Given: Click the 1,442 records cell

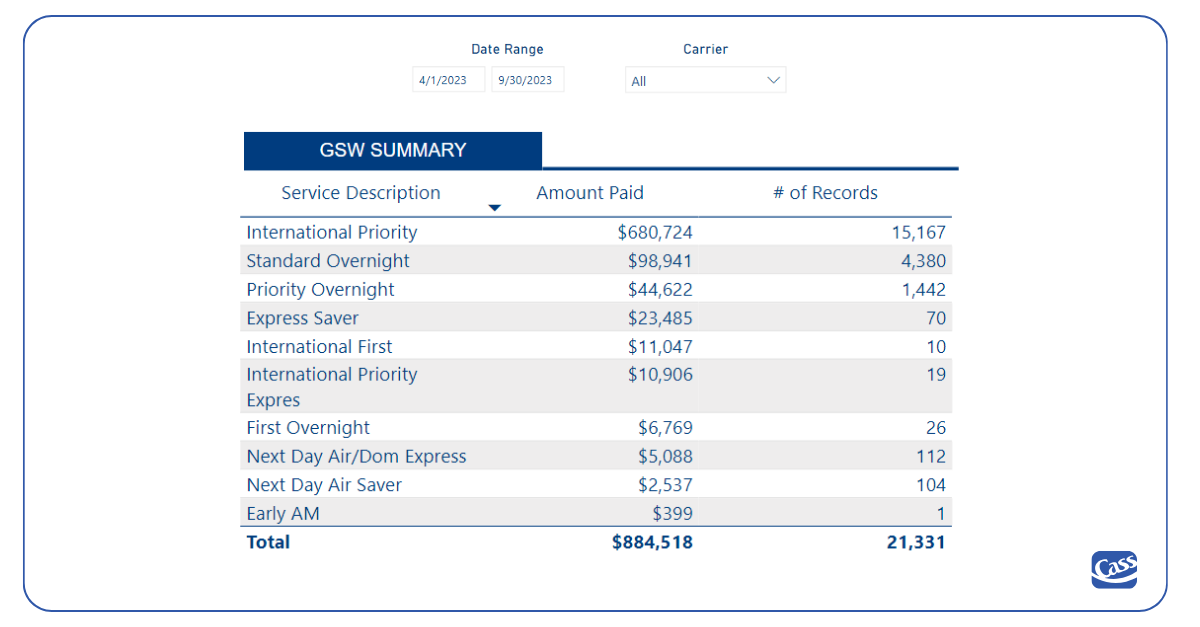Looking at the screenshot, I should pyautogui.click(x=924, y=290).
